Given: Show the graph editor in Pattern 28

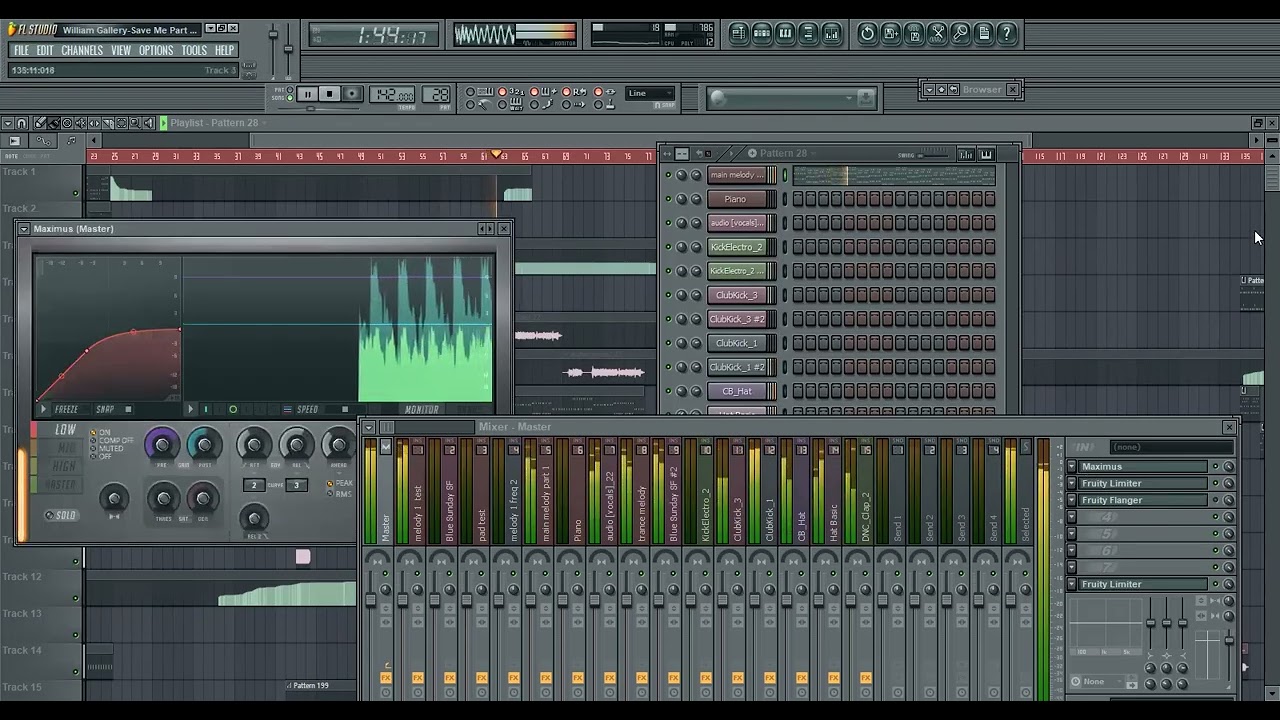Looking at the screenshot, I should coord(966,154).
